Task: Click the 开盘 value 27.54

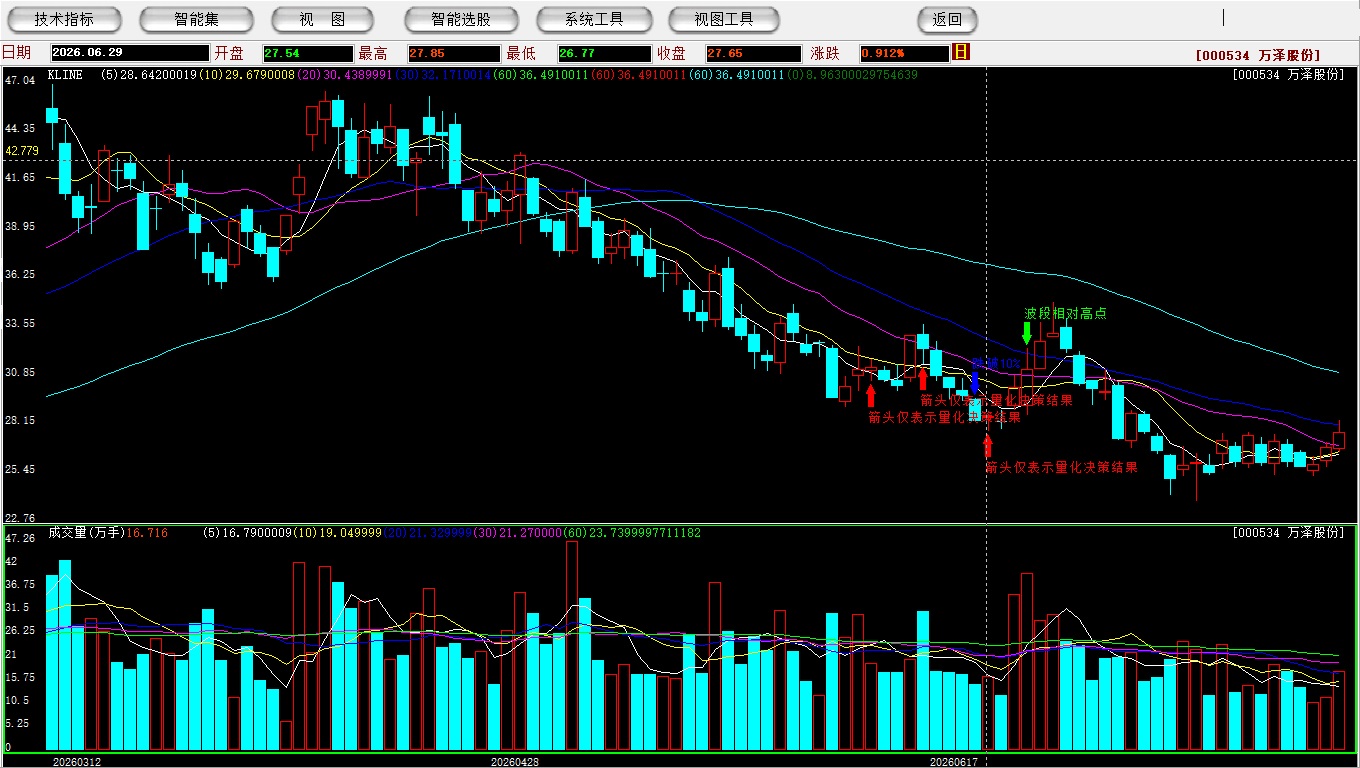Action: click(308, 53)
